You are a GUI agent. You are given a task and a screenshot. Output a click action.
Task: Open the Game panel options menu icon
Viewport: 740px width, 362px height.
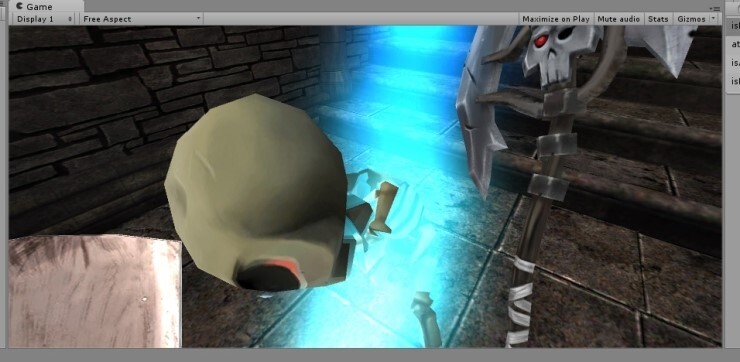[715, 8]
